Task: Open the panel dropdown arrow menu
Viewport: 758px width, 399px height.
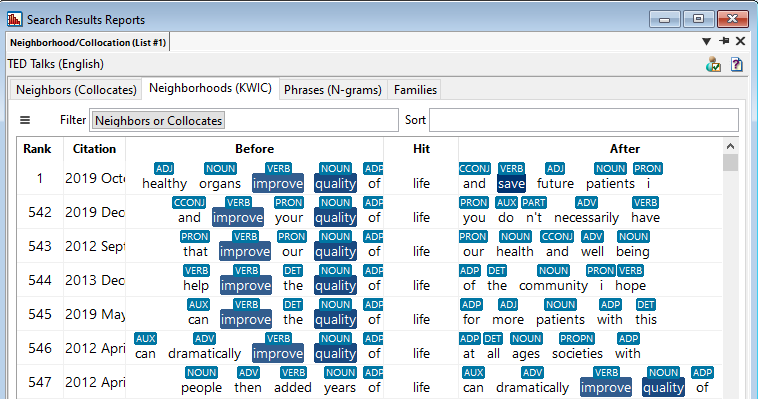Action: (706, 42)
